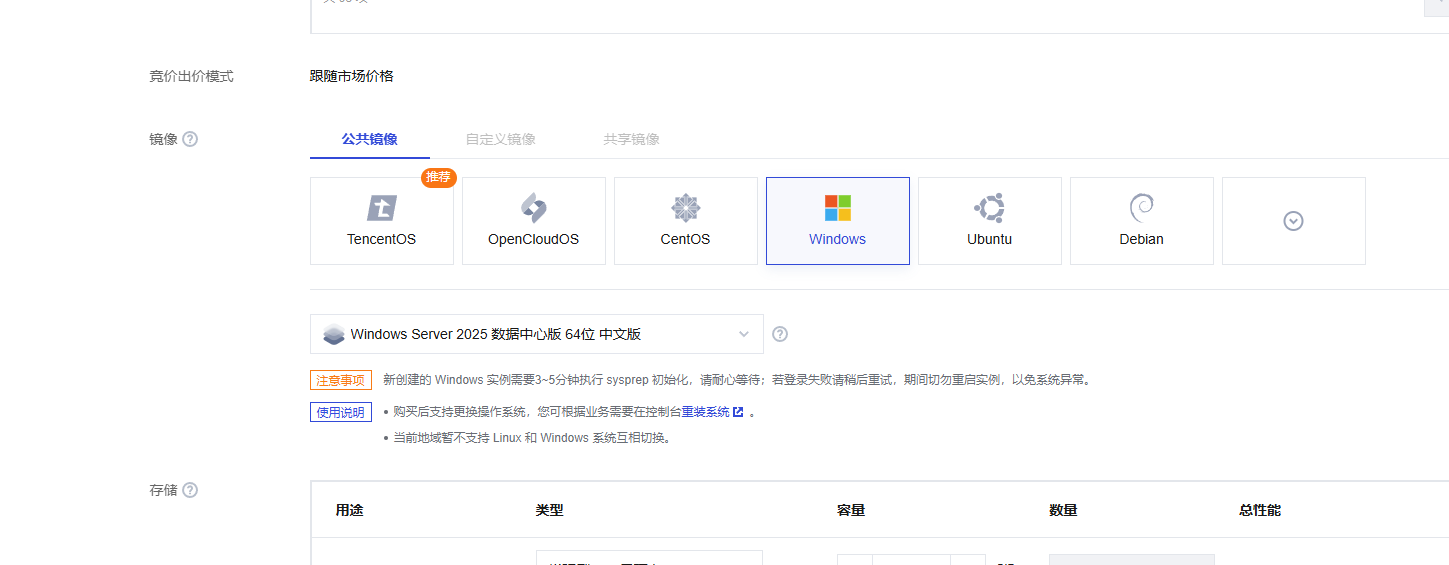Click the 注意事项 tag
Screen dimensions: 1449x565
(x=341, y=380)
